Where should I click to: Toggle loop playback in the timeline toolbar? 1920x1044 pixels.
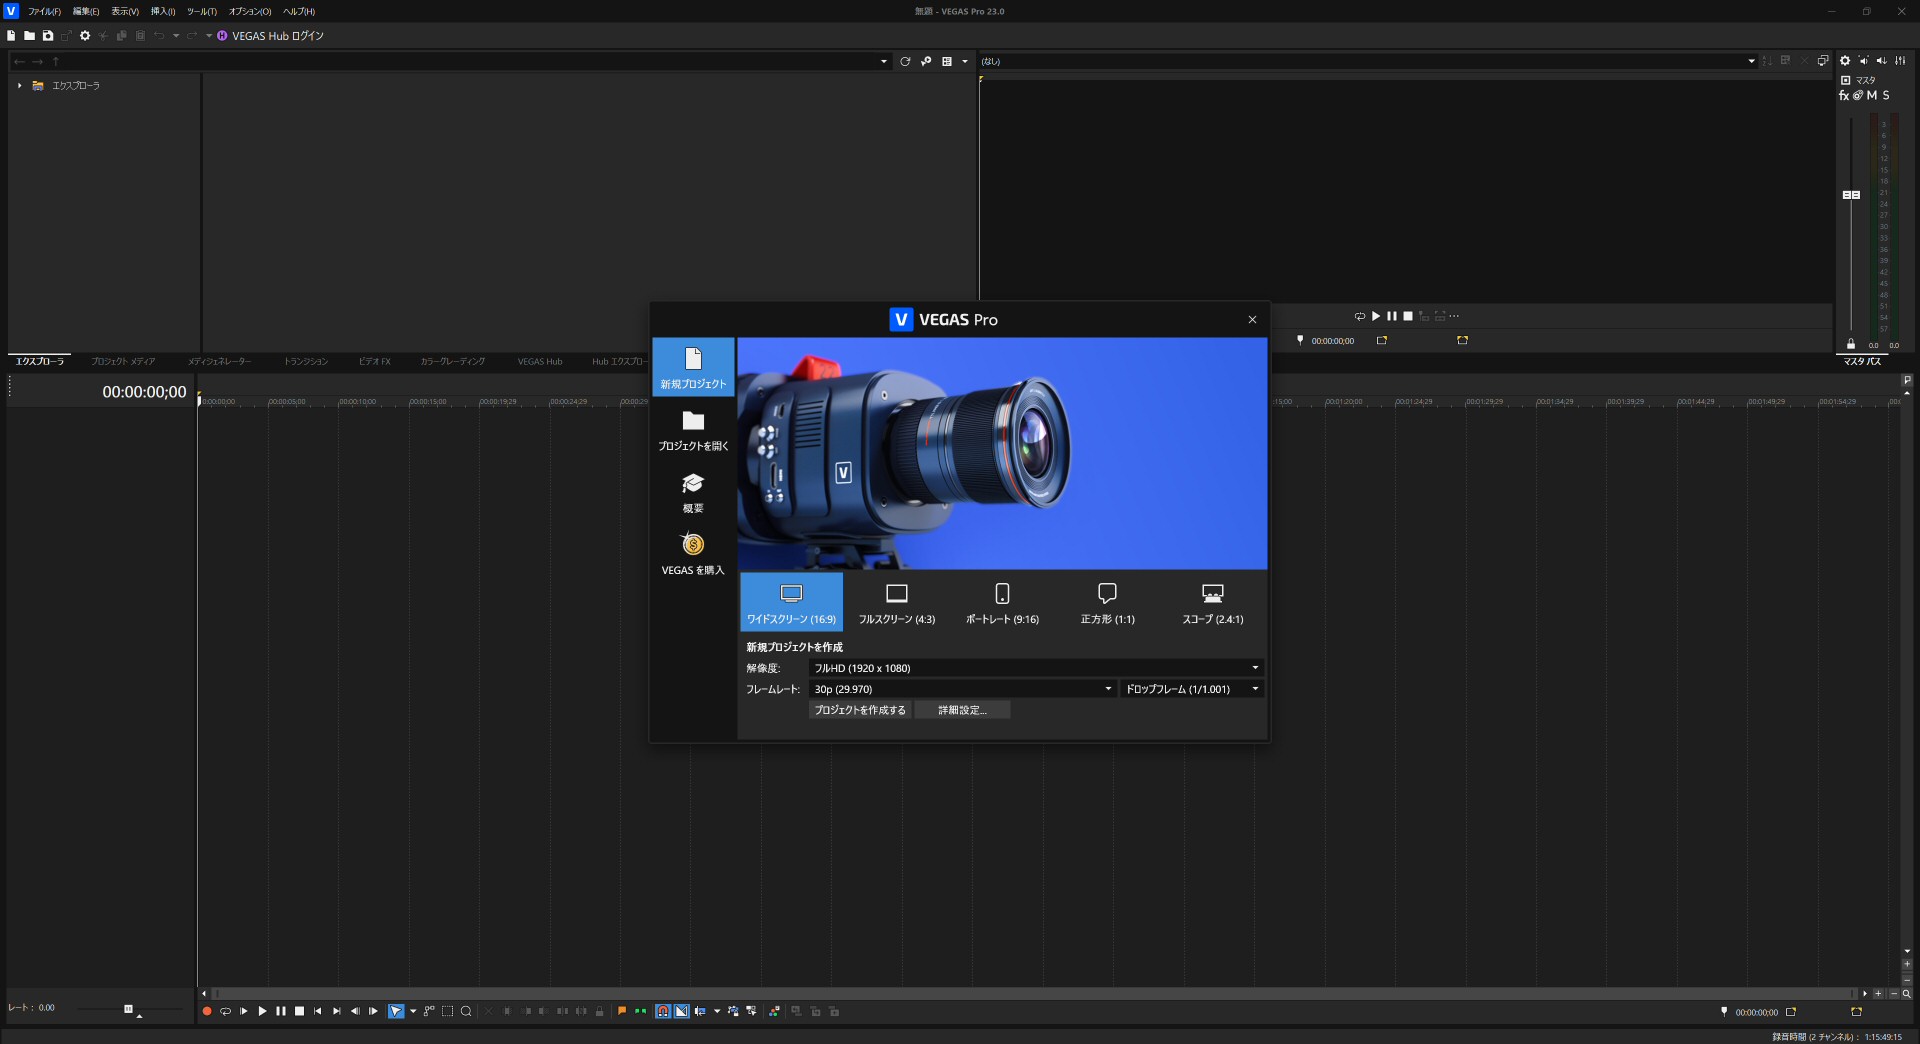pyautogui.click(x=225, y=1011)
